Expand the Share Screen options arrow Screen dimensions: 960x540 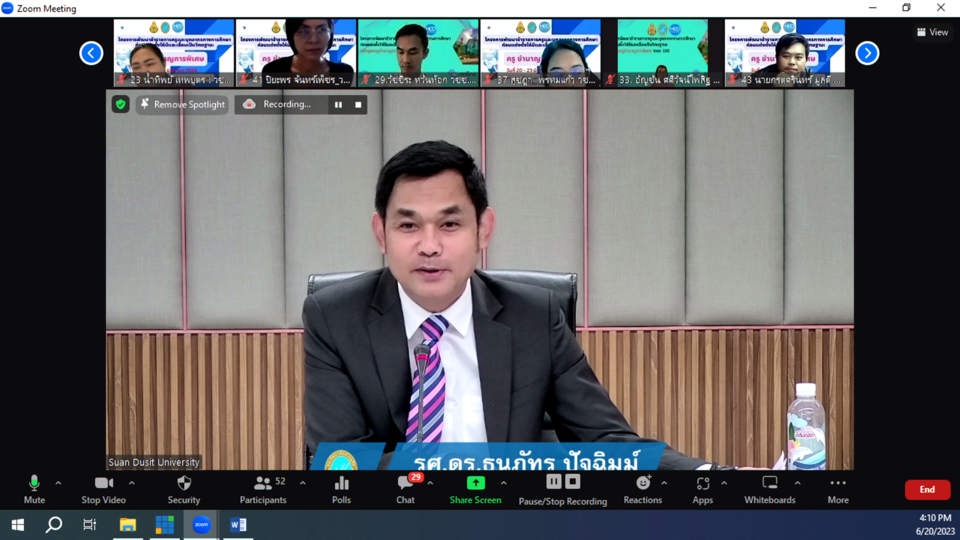point(503,483)
